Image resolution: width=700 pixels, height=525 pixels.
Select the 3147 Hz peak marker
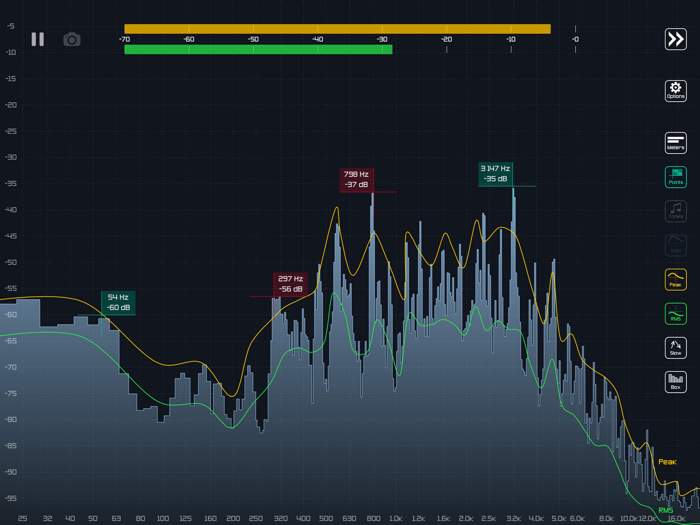tap(495, 174)
